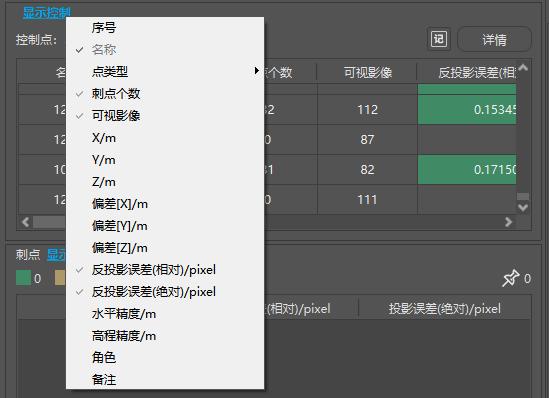Click the green cell 0.1534
This screenshot has height=398, width=549.
(467, 110)
